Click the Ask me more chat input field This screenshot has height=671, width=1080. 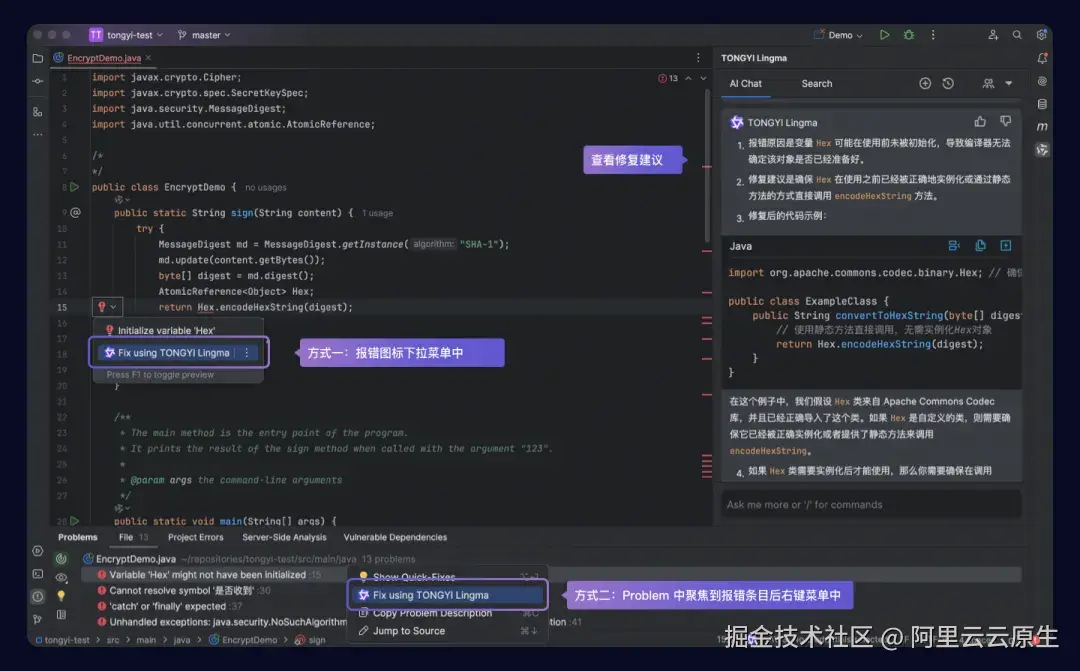click(x=871, y=504)
